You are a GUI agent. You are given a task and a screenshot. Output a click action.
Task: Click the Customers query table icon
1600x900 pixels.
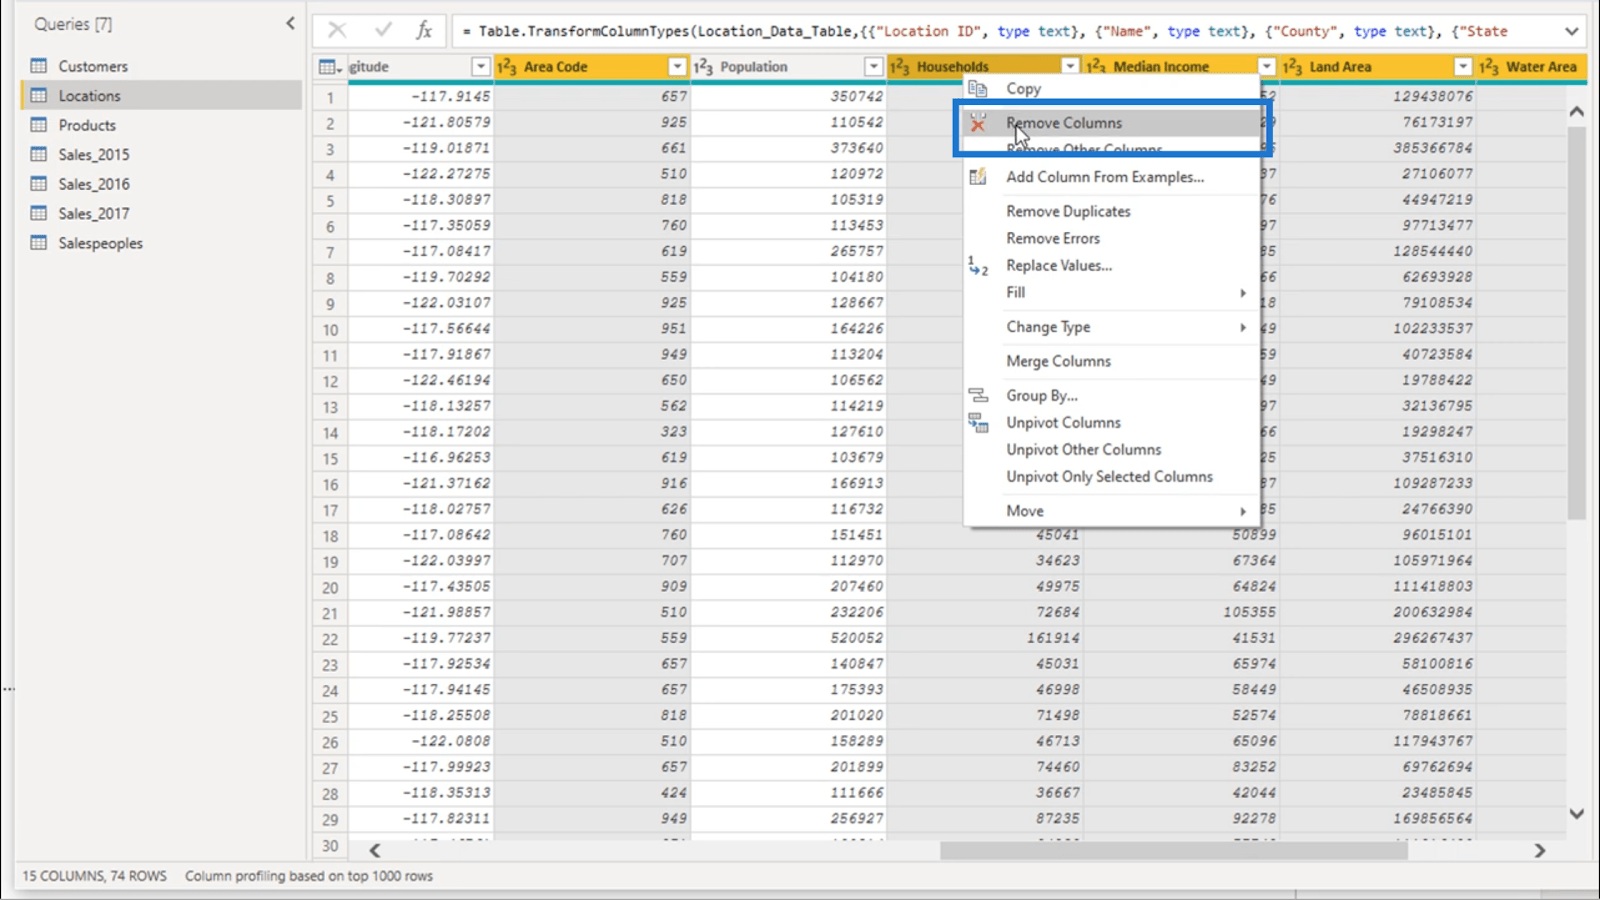[39, 66]
